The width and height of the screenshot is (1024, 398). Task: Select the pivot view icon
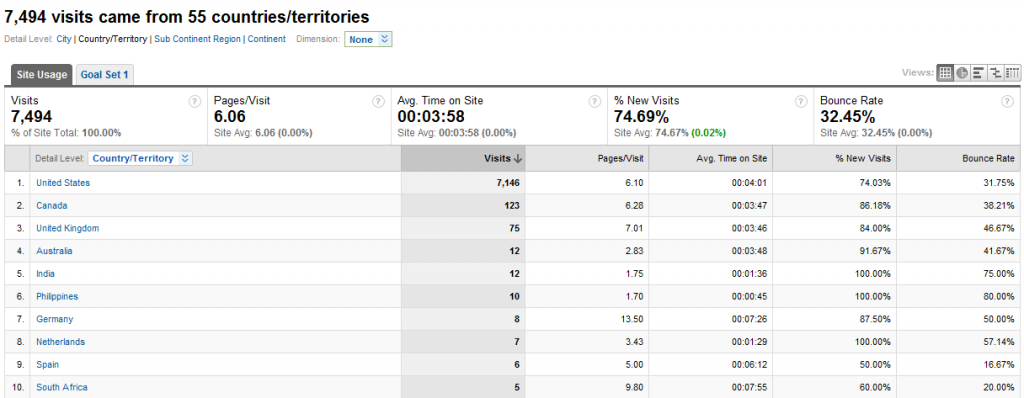tap(1012, 73)
